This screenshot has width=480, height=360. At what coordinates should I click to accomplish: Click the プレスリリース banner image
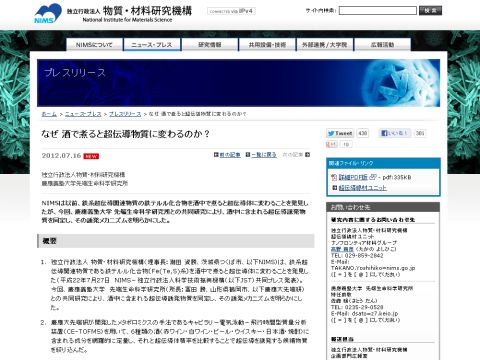(x=238, y=83)
